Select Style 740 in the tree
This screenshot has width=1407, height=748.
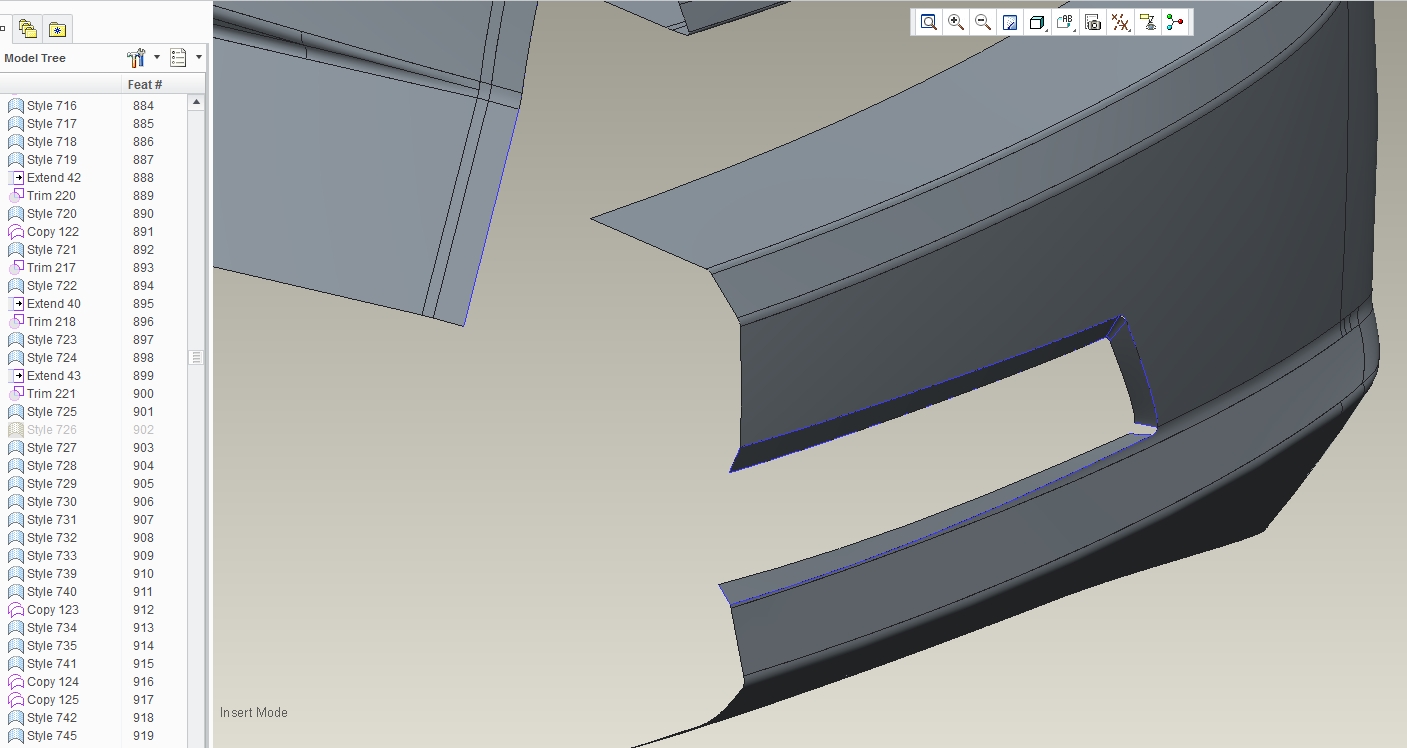click(x=52, y=592)
